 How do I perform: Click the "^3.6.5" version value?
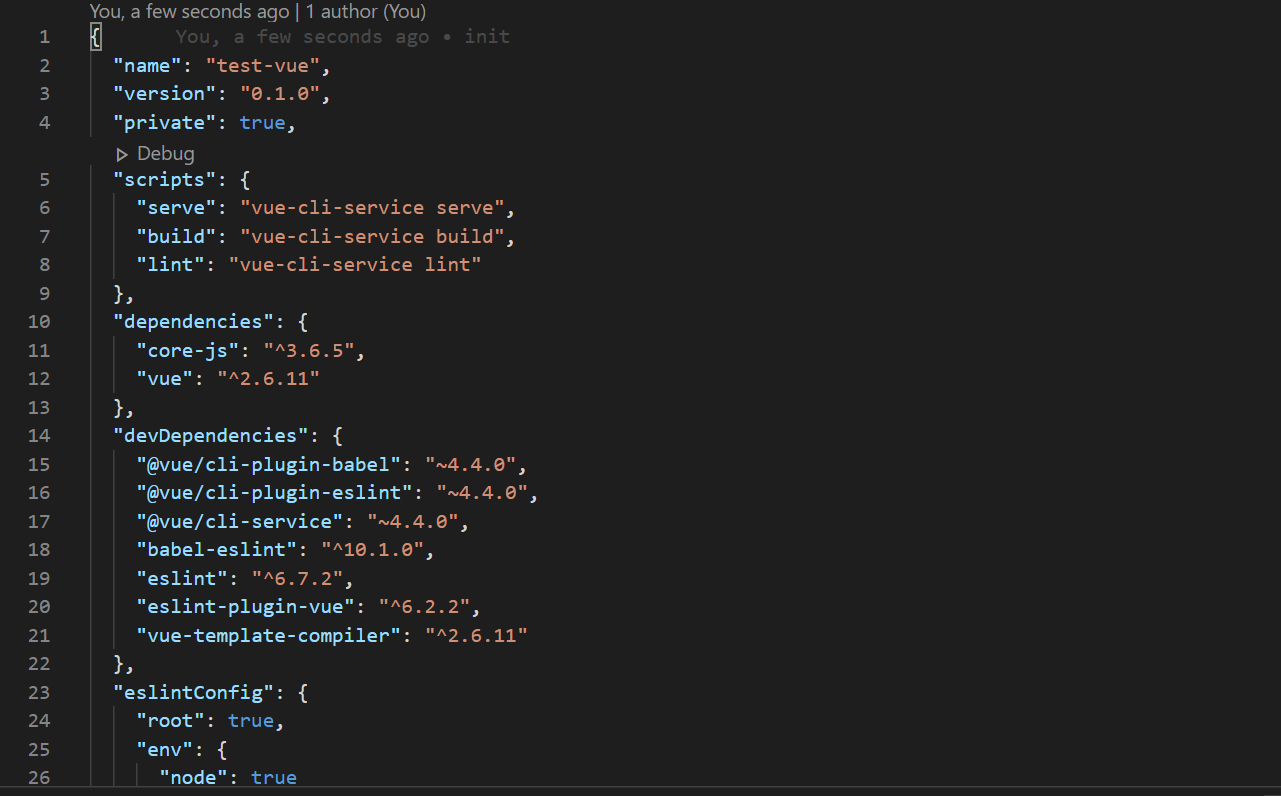[309, 351]
